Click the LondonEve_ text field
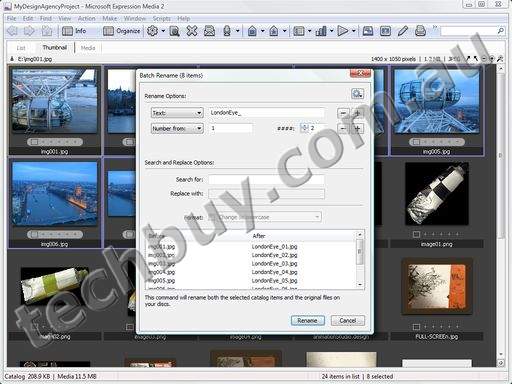Screen dimensions: 512x384 pos(266,113)
